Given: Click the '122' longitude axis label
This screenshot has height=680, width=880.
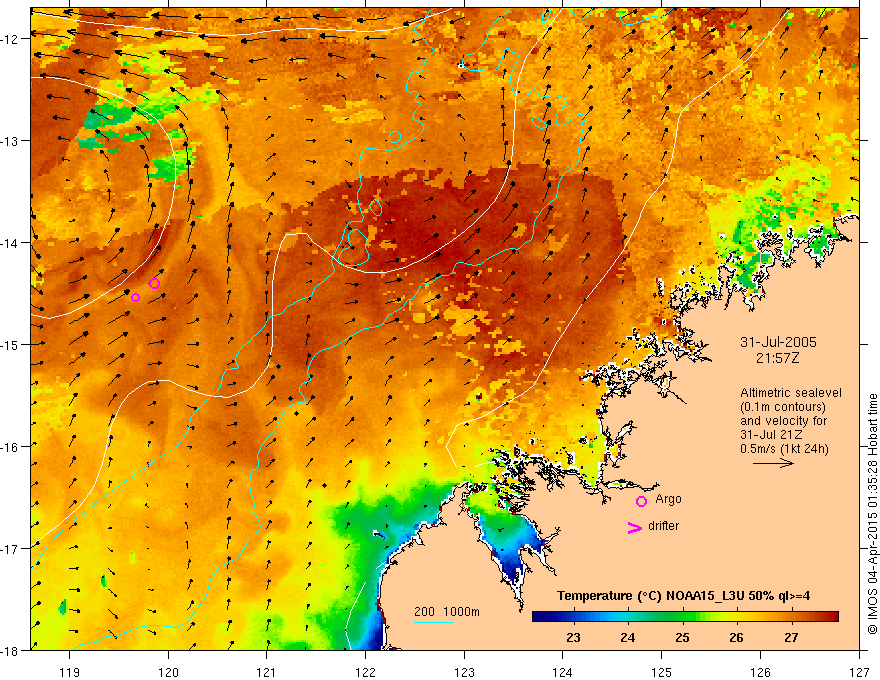Looking at the screenshot, I should point(365,672).
